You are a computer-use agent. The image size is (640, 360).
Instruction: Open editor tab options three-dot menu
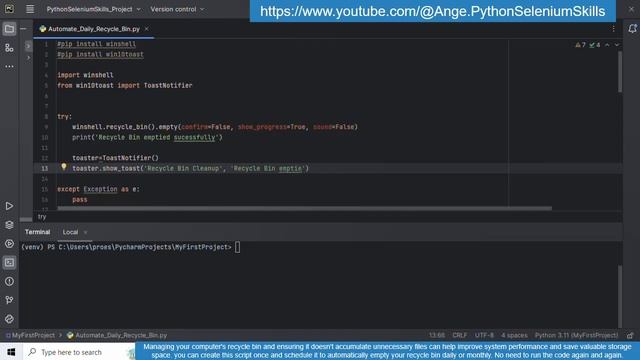pos(613,29)
